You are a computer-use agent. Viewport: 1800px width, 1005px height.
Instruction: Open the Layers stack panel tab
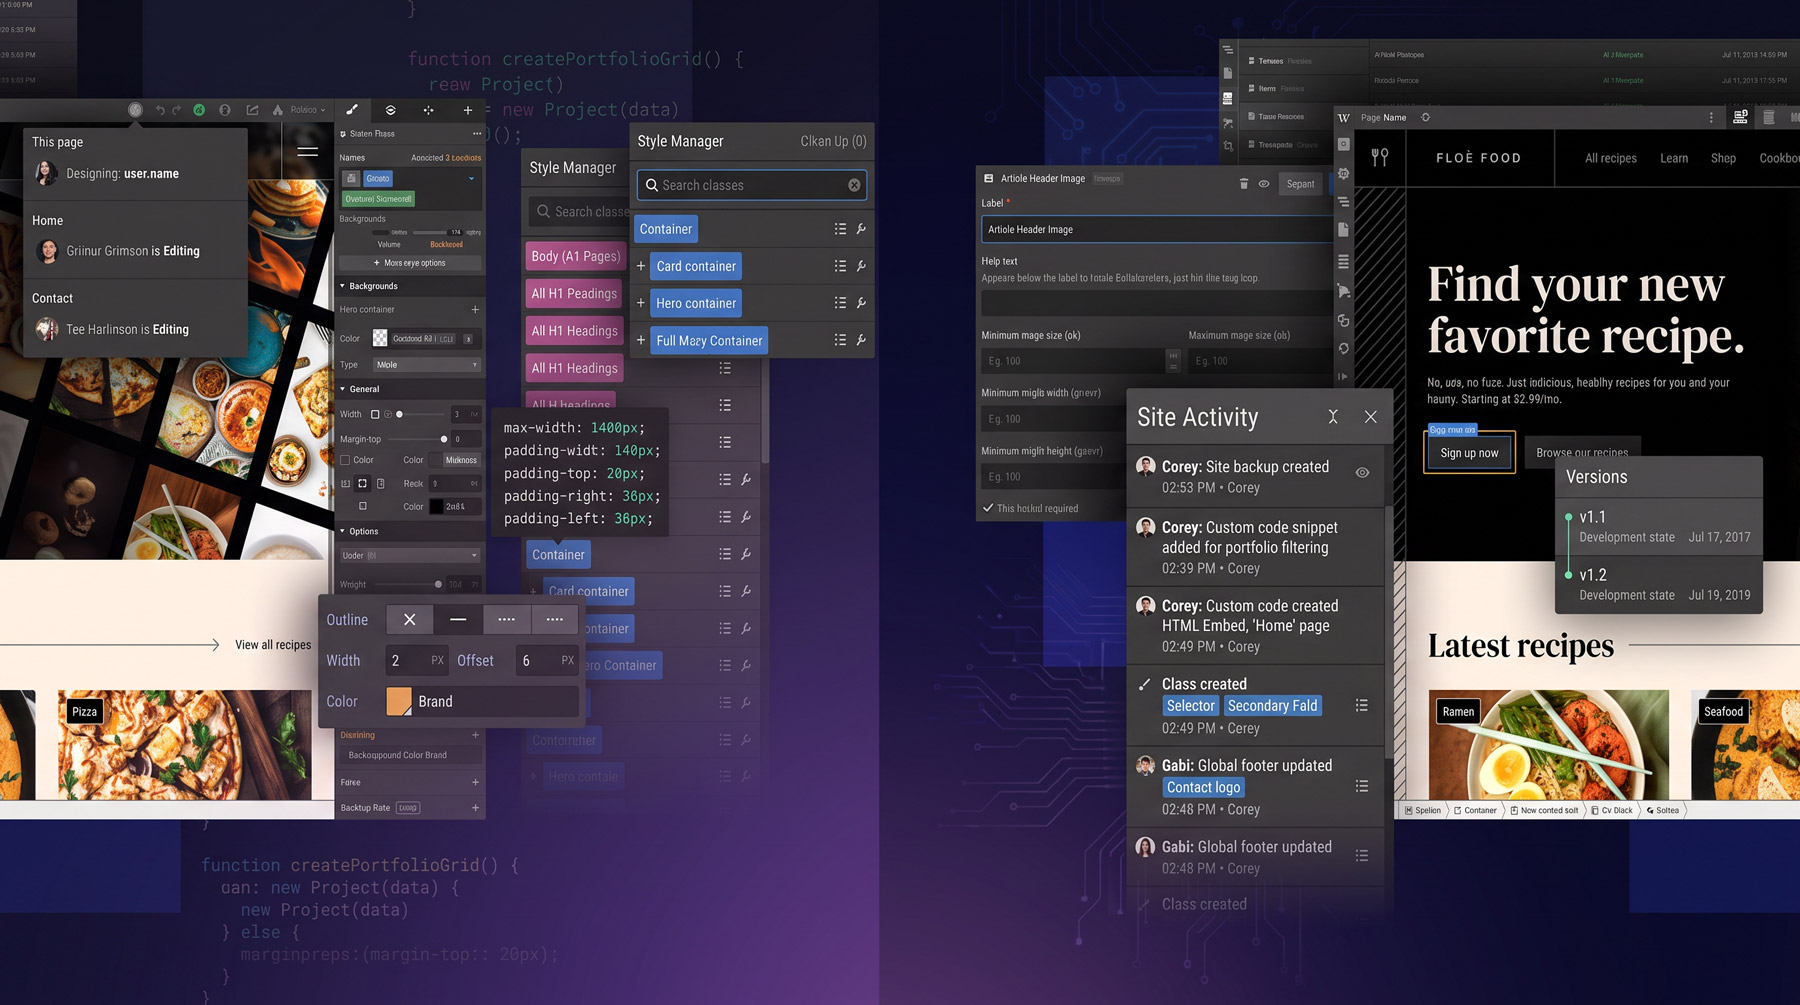pyautogui.click(x=390, y=110)
